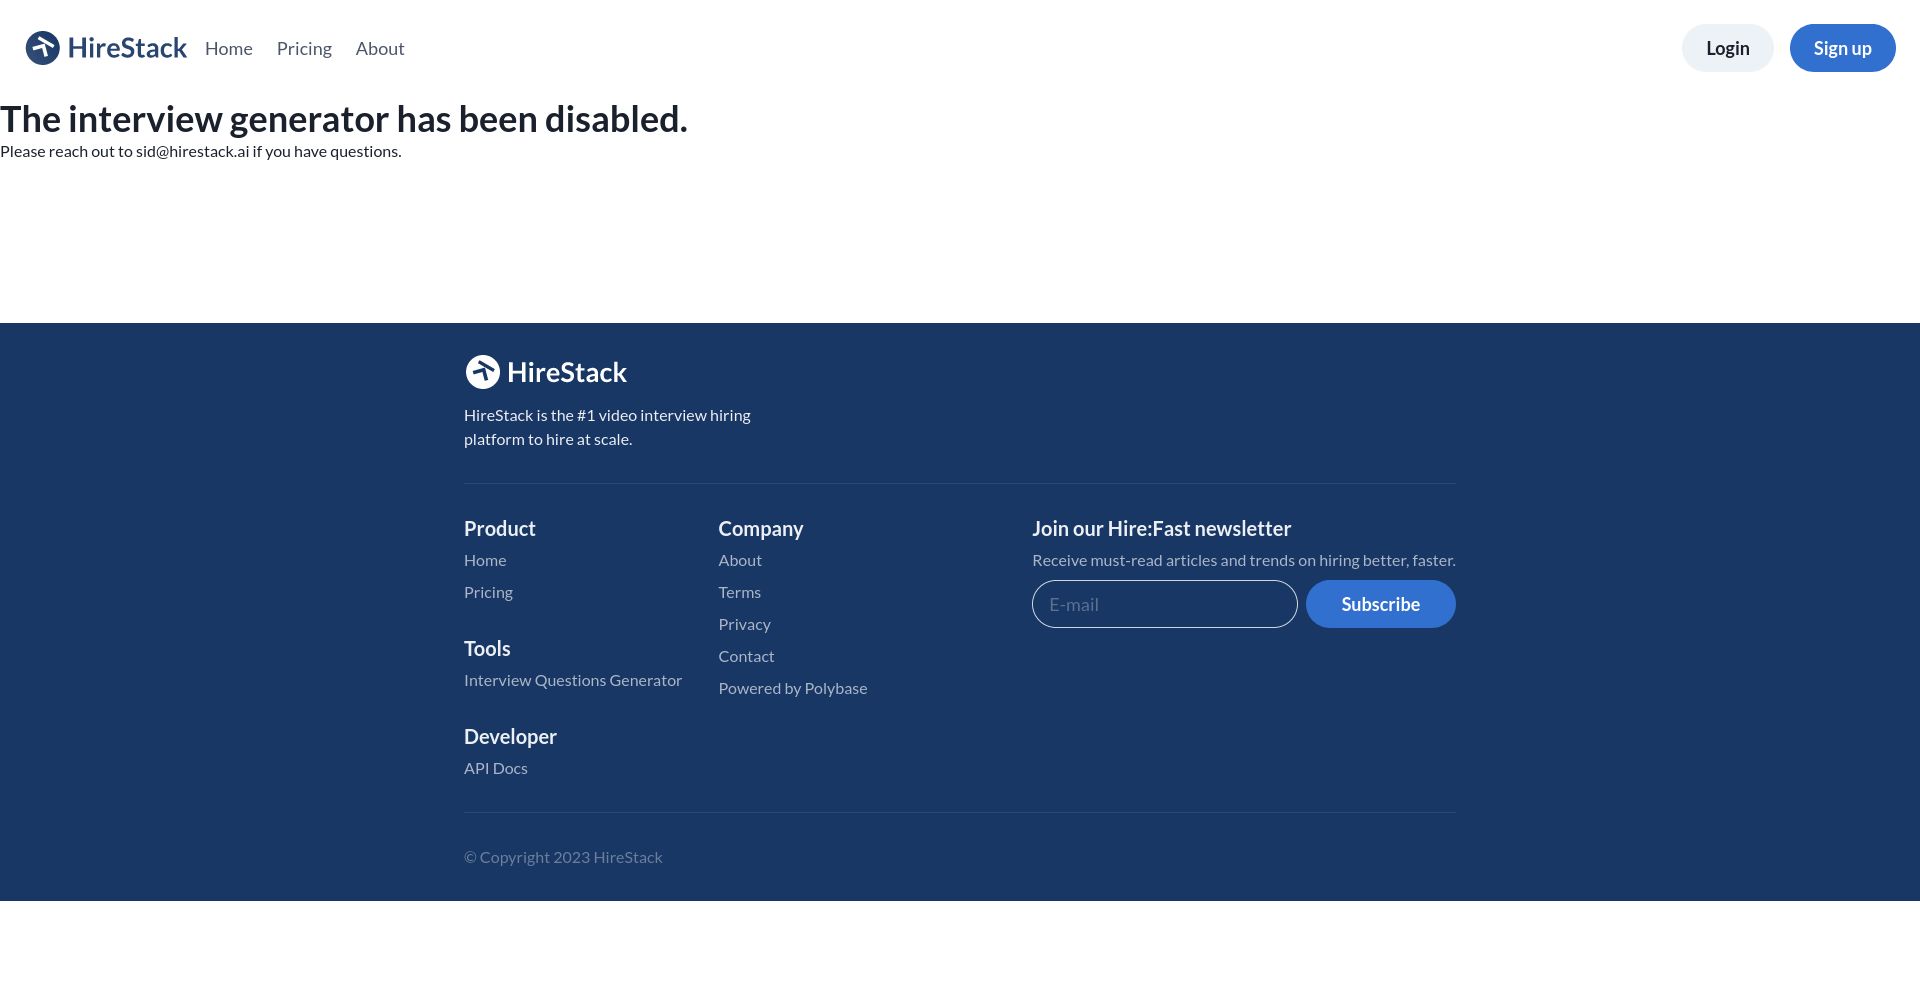This screenshot has width=1920, height=995.
Task: Open Pricing link under Product footer section
Action: pos(488,592)
